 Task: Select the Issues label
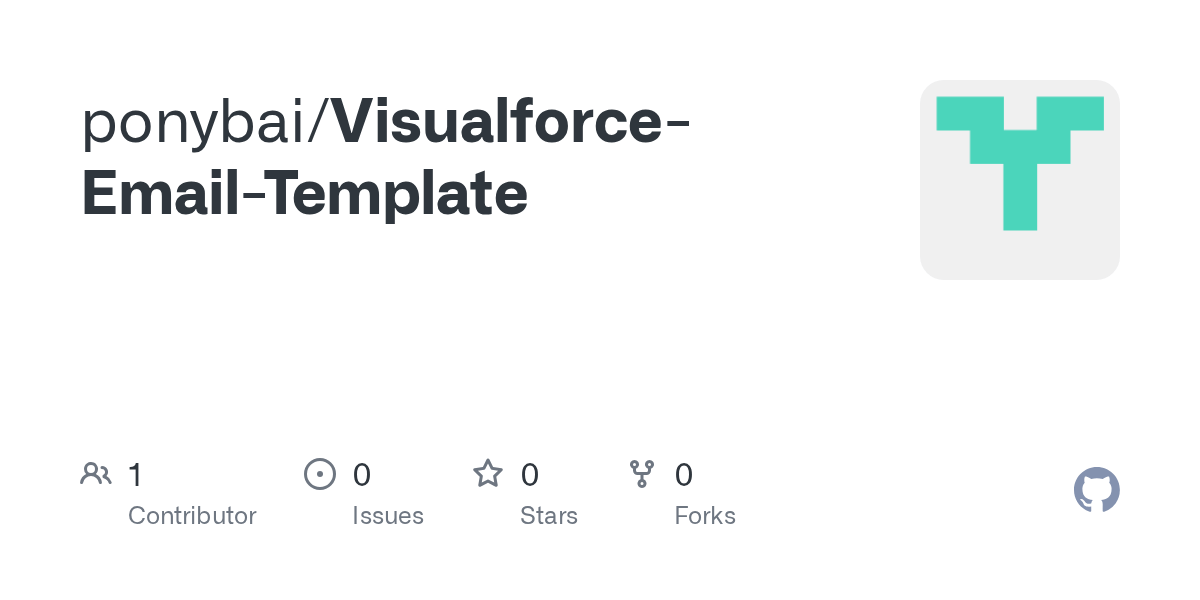[388, 516]
